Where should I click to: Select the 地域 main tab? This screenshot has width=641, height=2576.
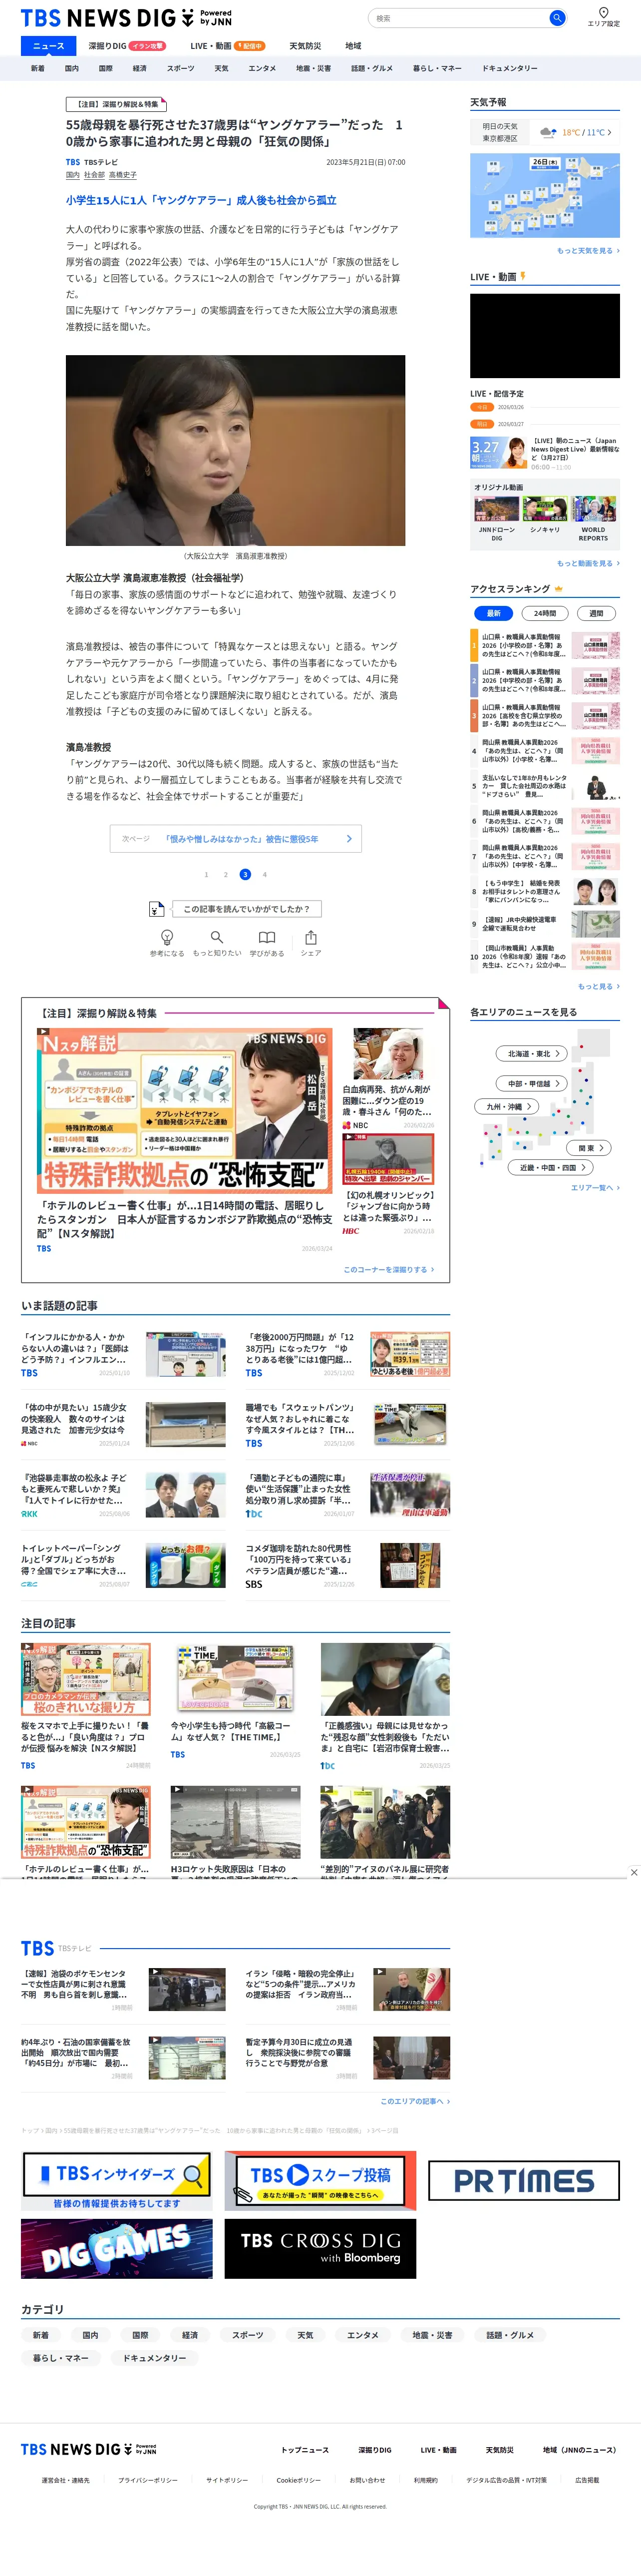pyautogui.click(x=353, y=46)
